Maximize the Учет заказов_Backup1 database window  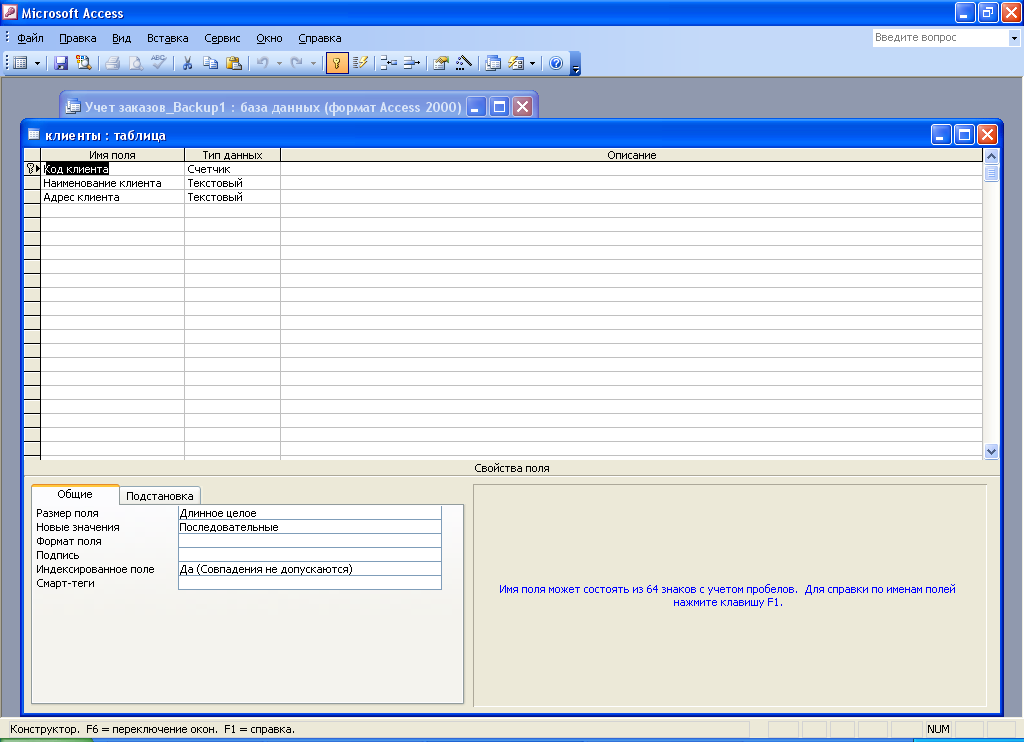pyautogui.click(x=500, y=106)
